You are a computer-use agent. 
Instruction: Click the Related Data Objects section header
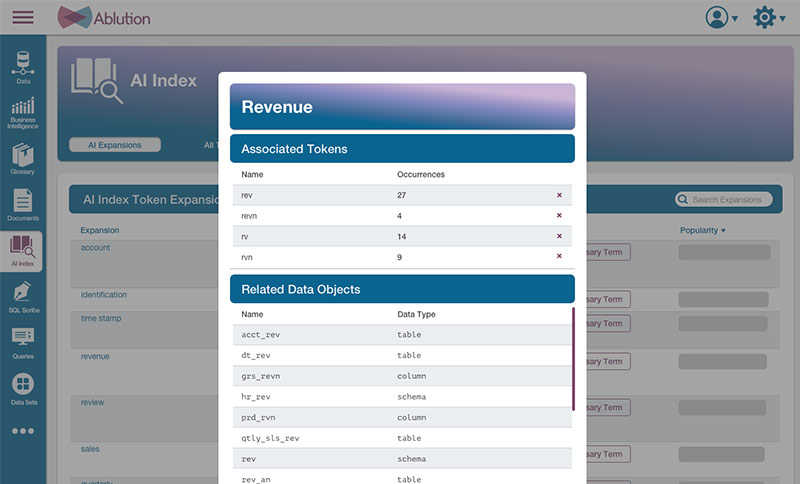pos(402,289)
